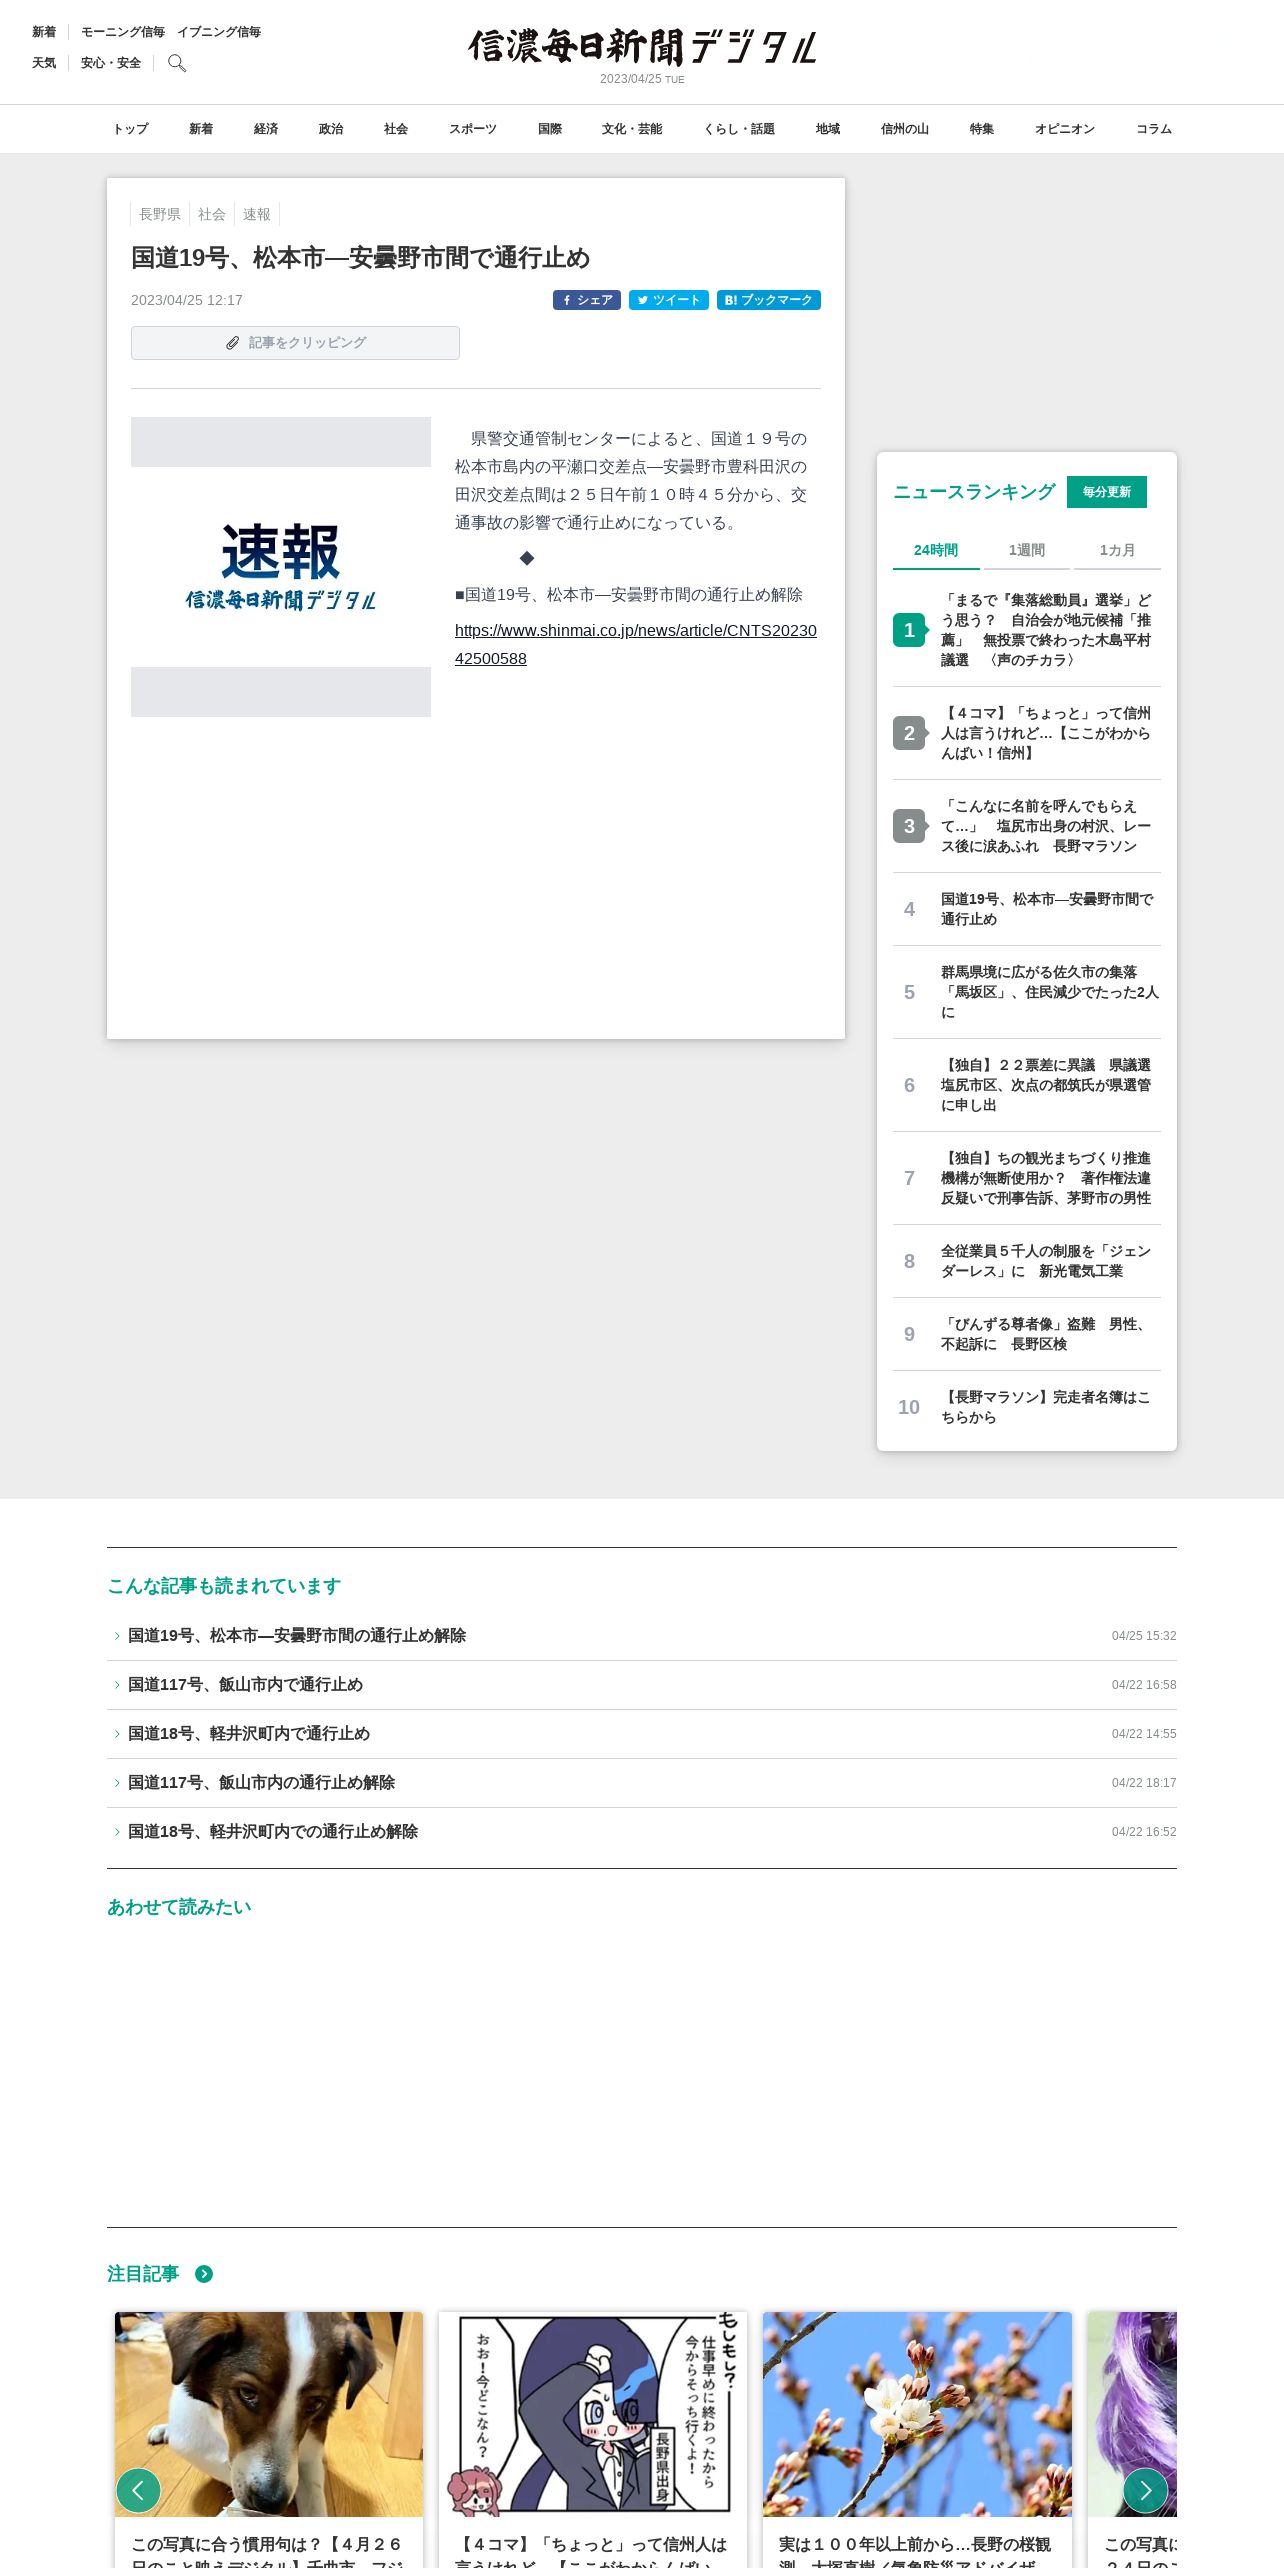Open the 信州の山 navigation item
This screenshot has height=2568, width=1284.
(905, 129)
